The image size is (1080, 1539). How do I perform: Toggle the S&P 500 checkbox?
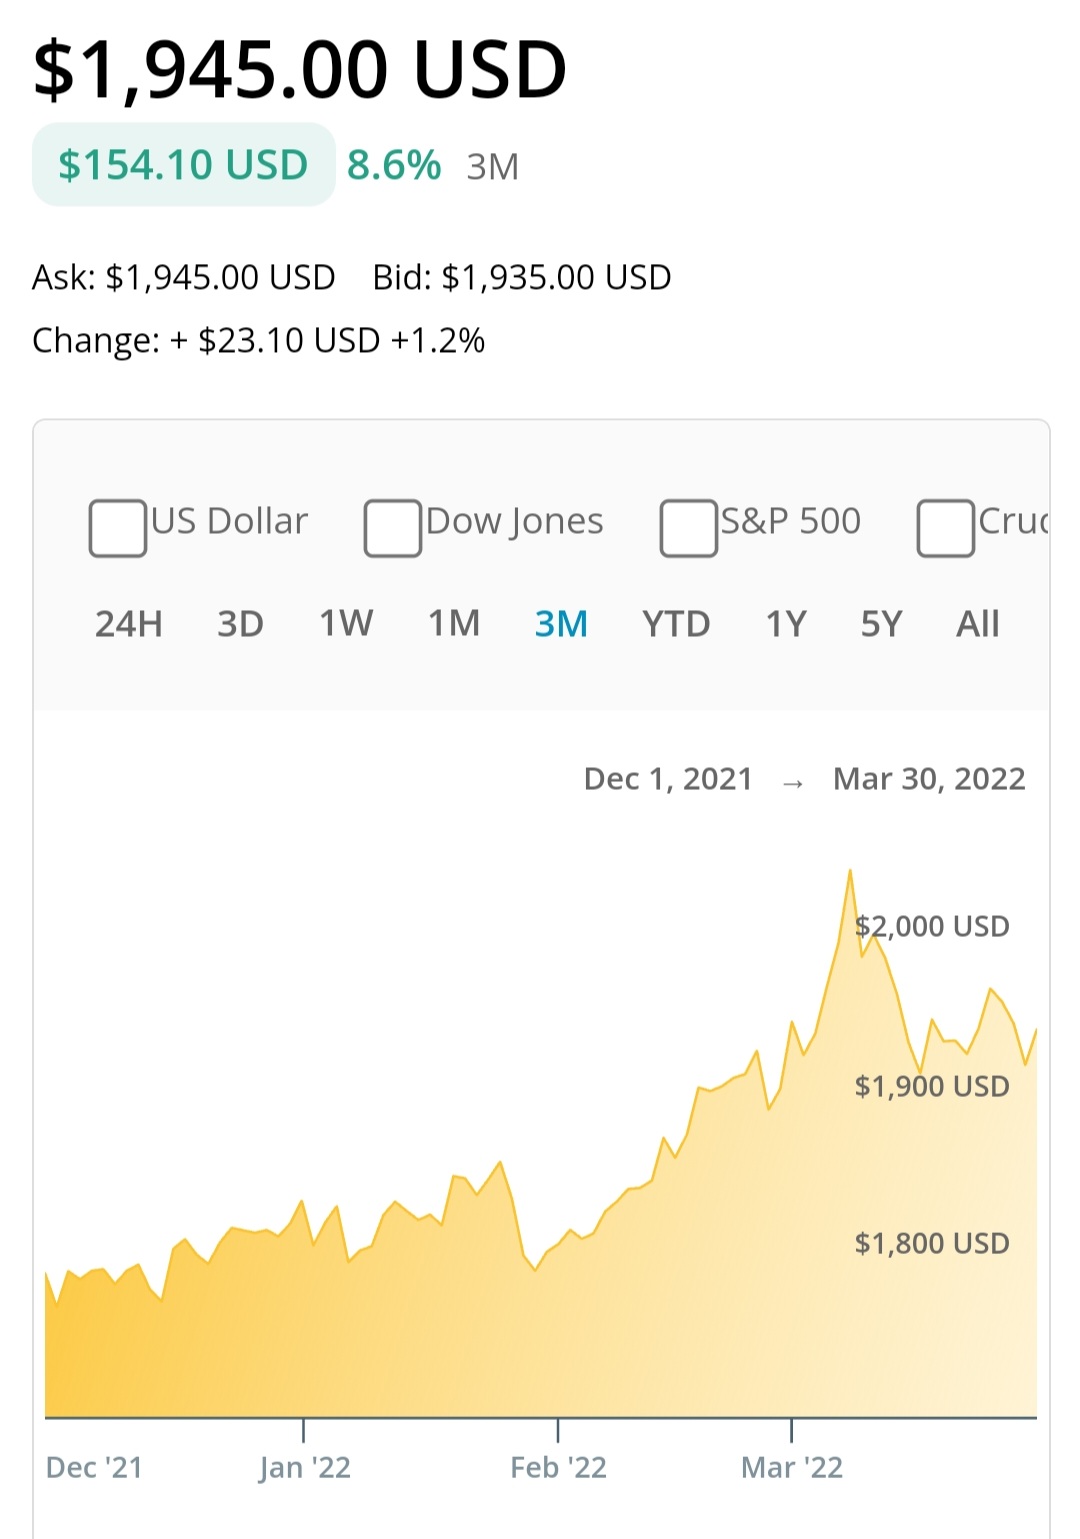click(689, 528)
